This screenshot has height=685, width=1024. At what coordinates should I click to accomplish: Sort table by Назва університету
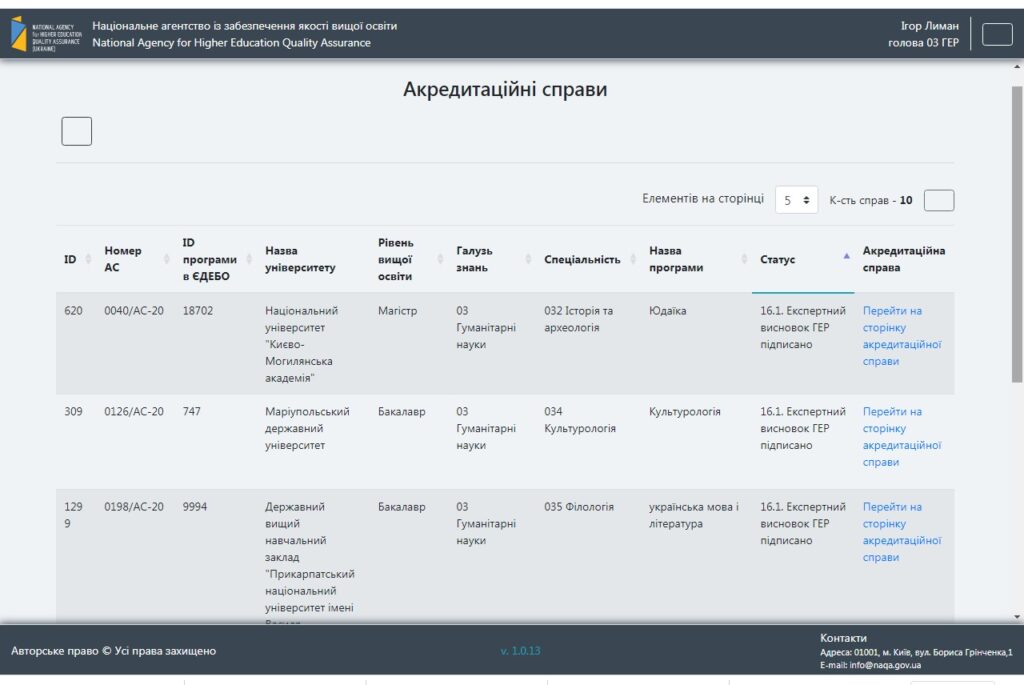pyautogui.click(x=312, y=259)
